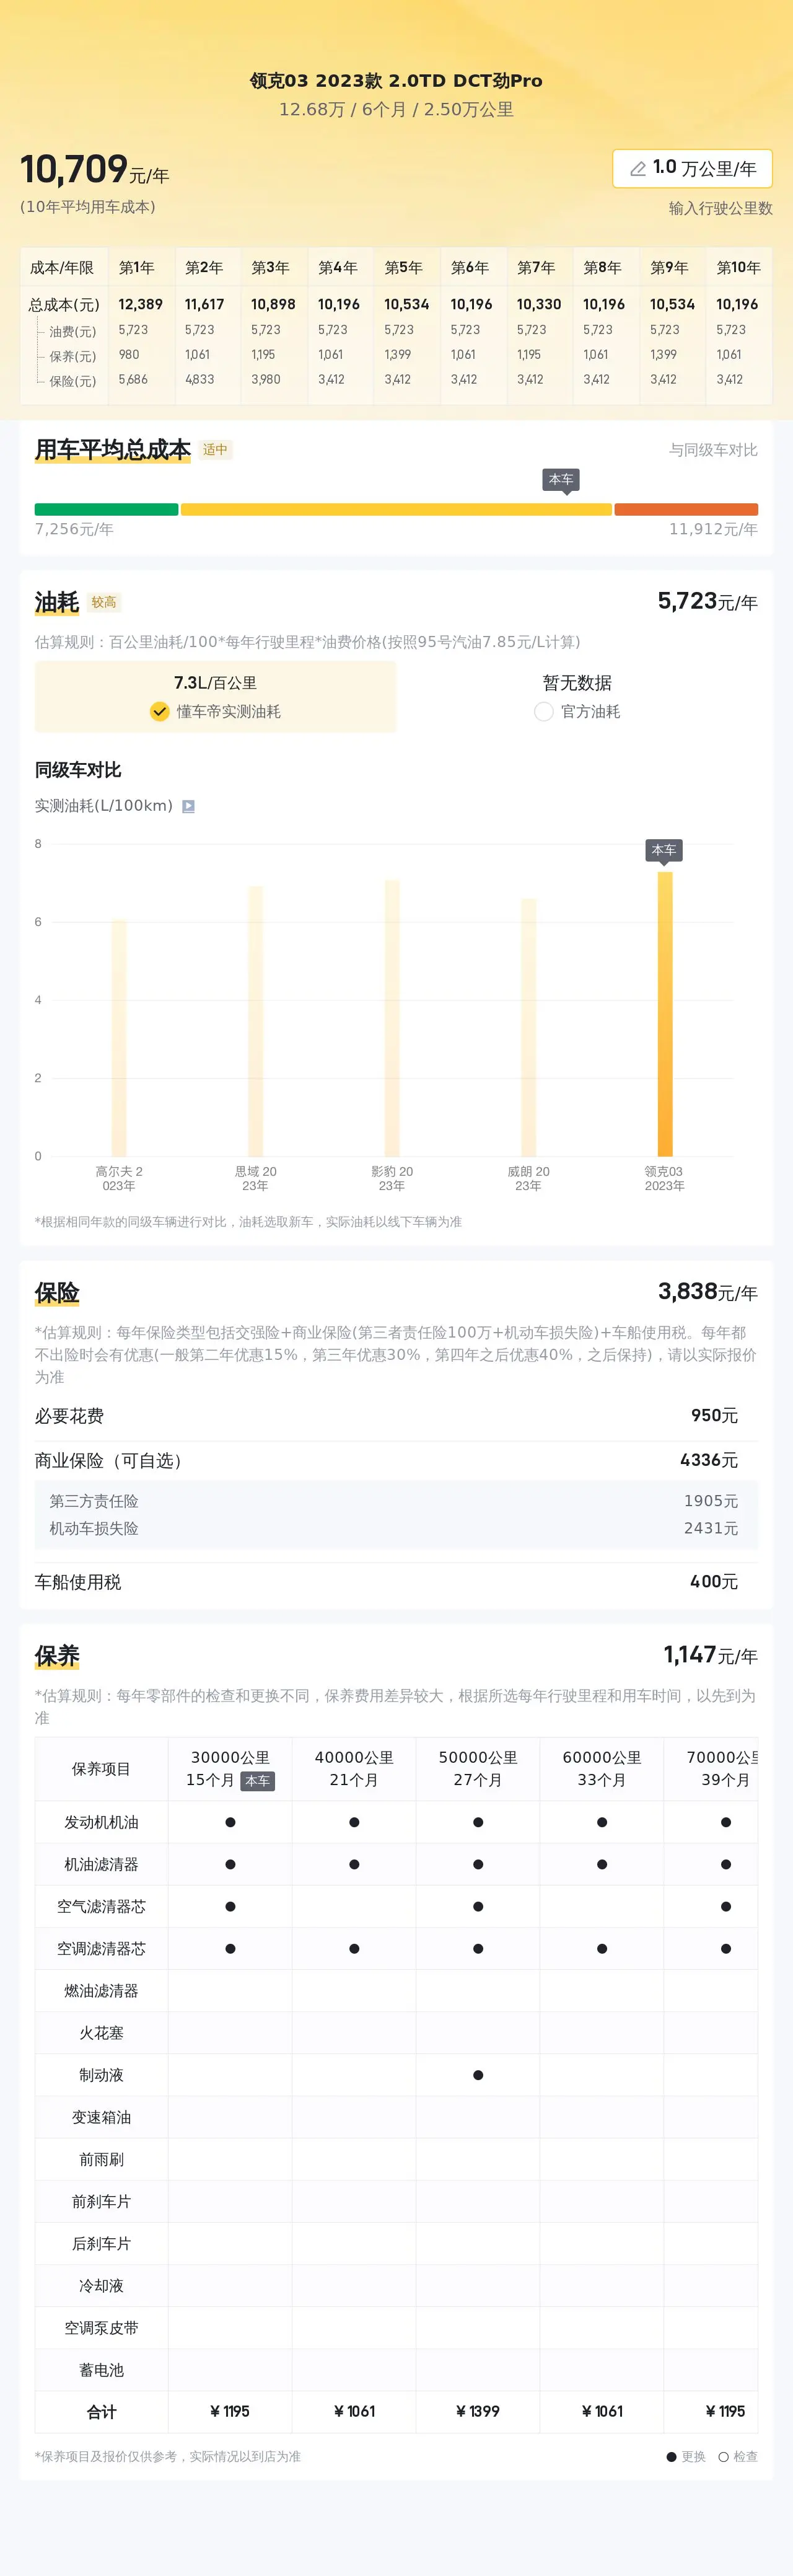Click the 本车 tooltip above the 领克03 bar
Screen dimensions: 793x2576
664,850
